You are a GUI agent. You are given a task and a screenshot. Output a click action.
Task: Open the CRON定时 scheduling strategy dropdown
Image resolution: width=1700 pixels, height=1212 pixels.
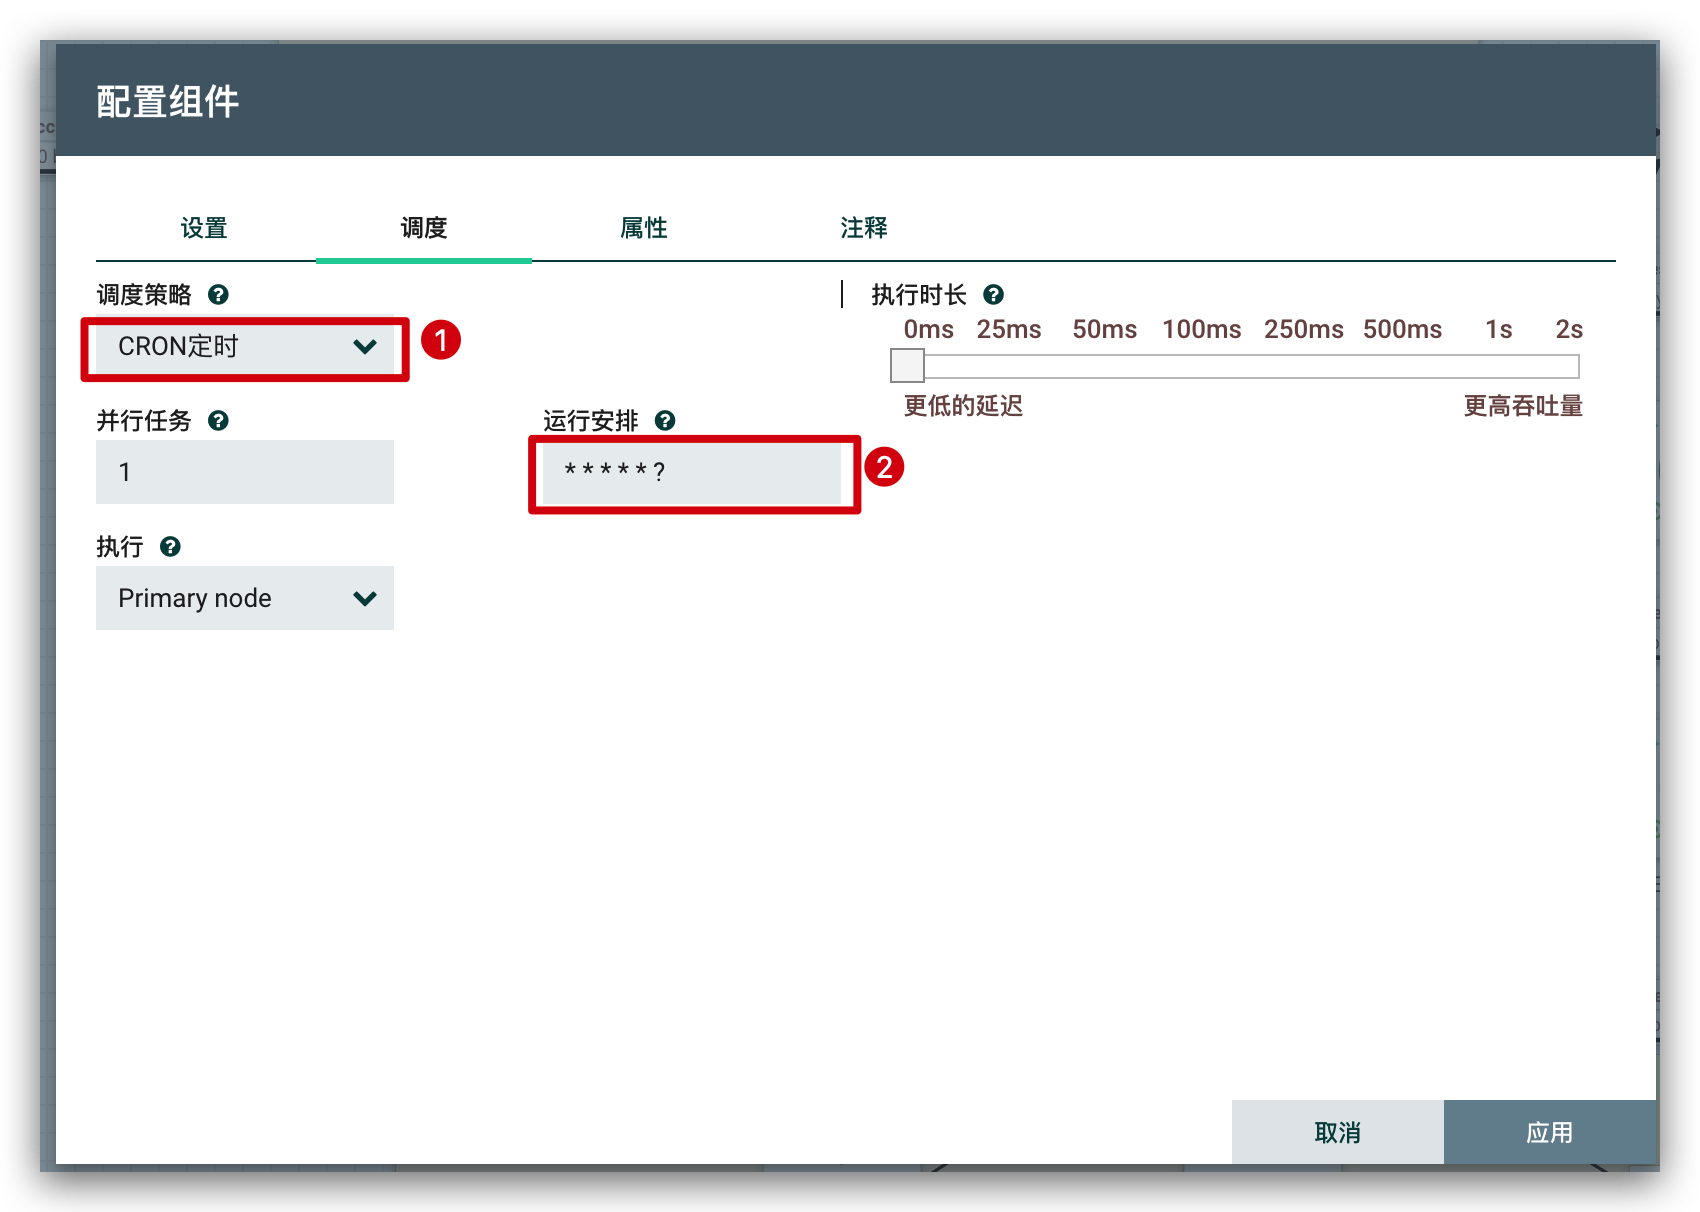(245, 347)
